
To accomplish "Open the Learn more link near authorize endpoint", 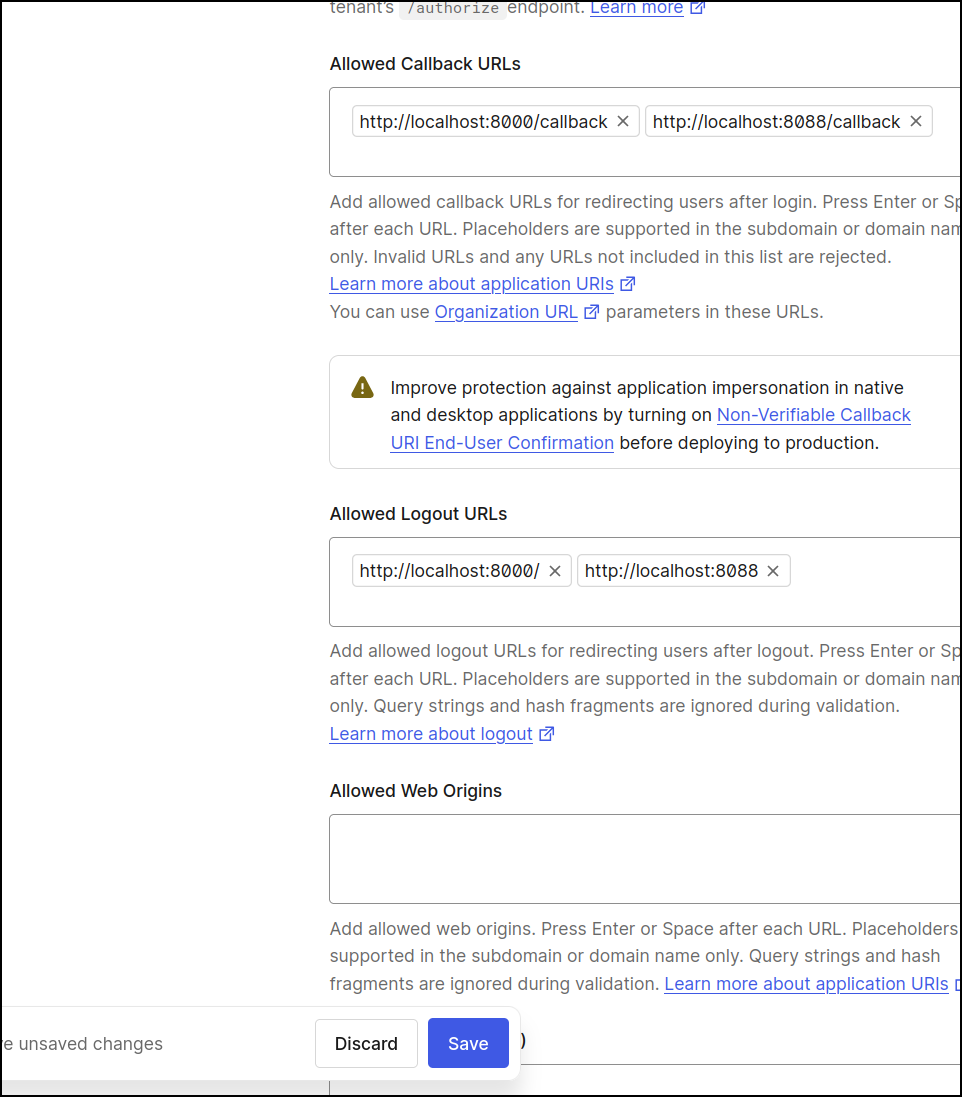I will pos(637,8).
